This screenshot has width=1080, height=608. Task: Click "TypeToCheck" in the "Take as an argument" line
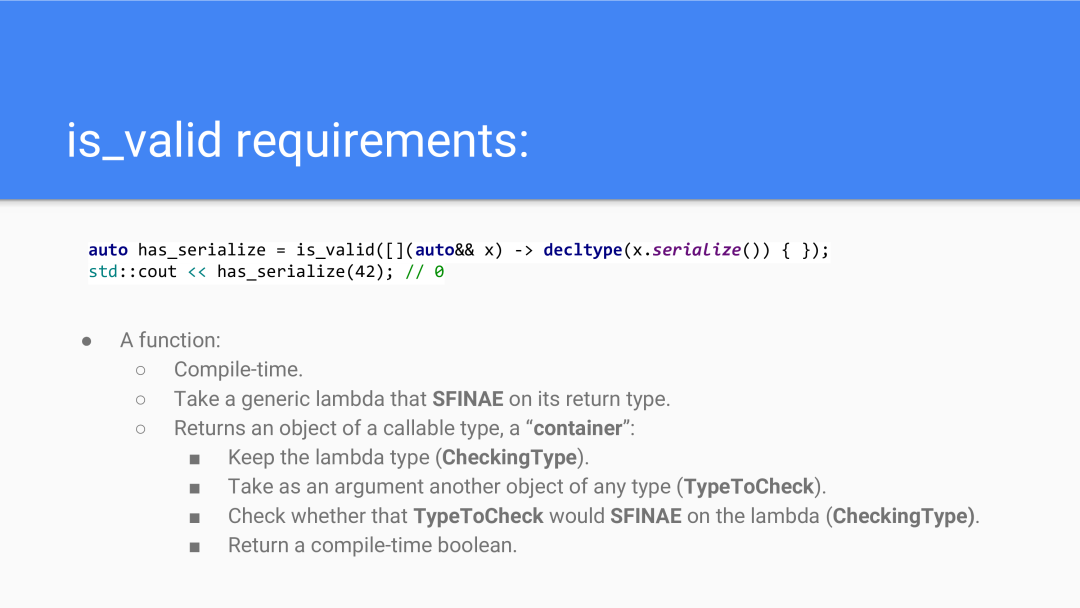[749, 487]
